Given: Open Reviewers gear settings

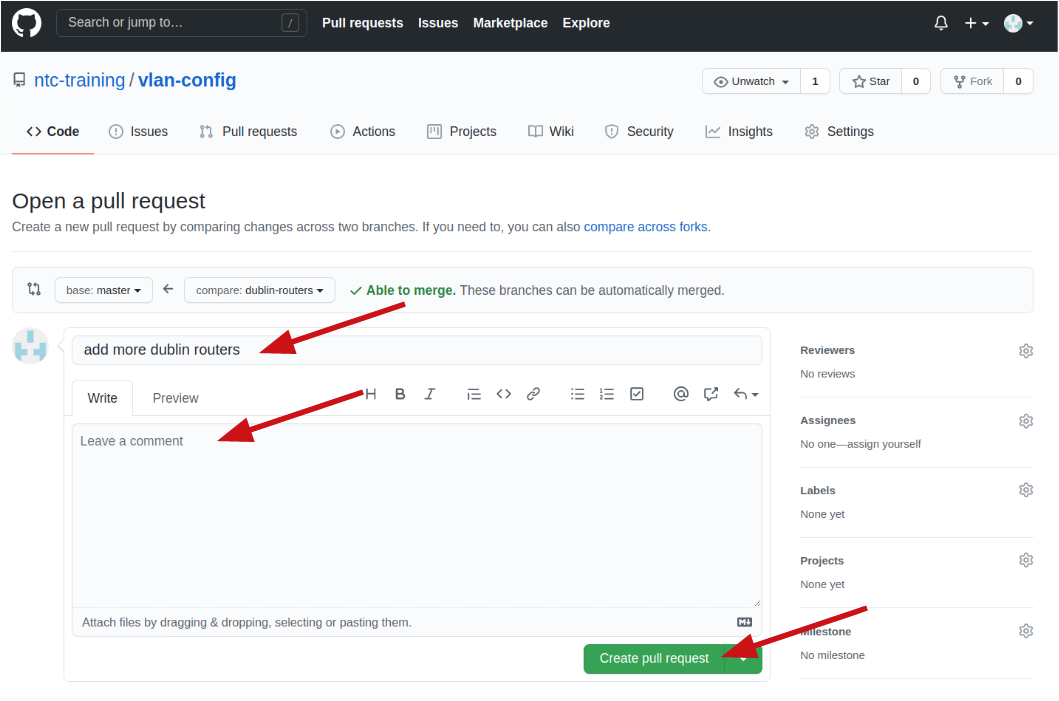Looking at the screenshot, I should 1025,351.
